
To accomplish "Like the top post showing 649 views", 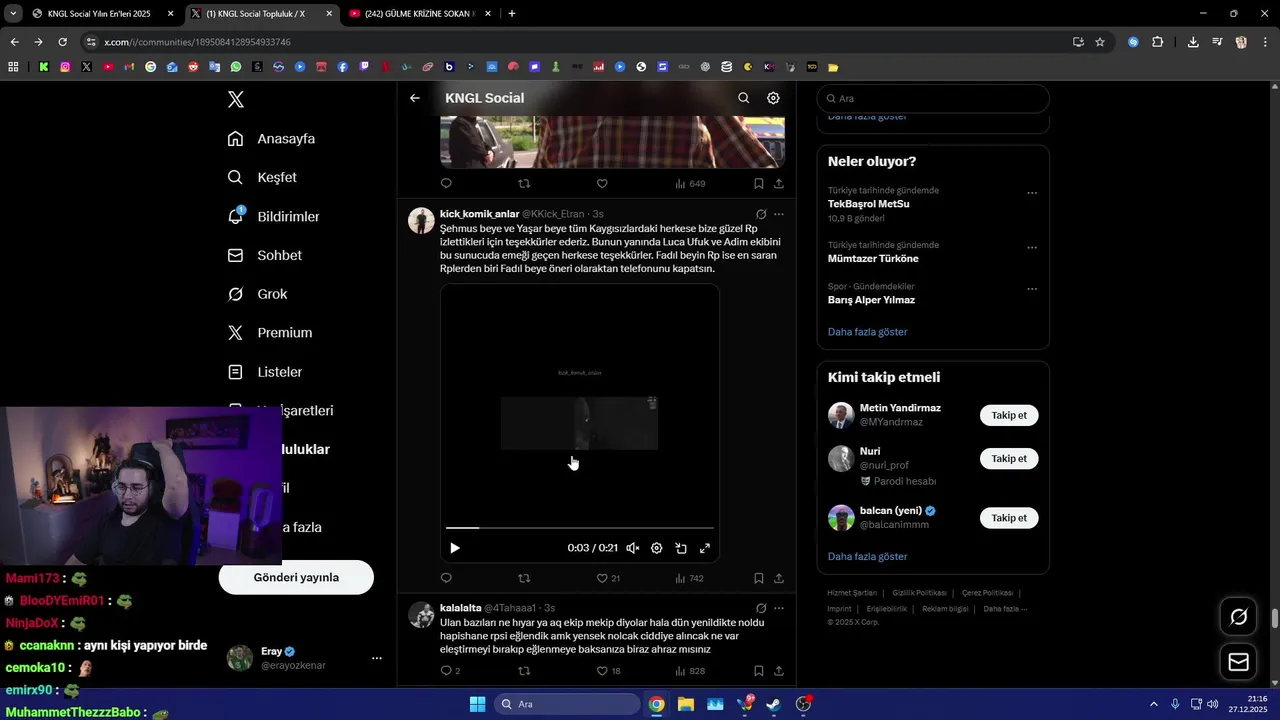I will point(602,184).
